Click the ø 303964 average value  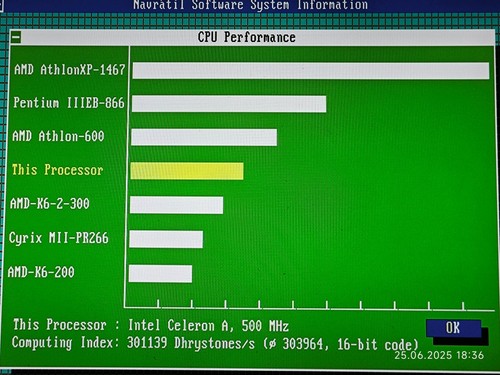click(297, 344)
